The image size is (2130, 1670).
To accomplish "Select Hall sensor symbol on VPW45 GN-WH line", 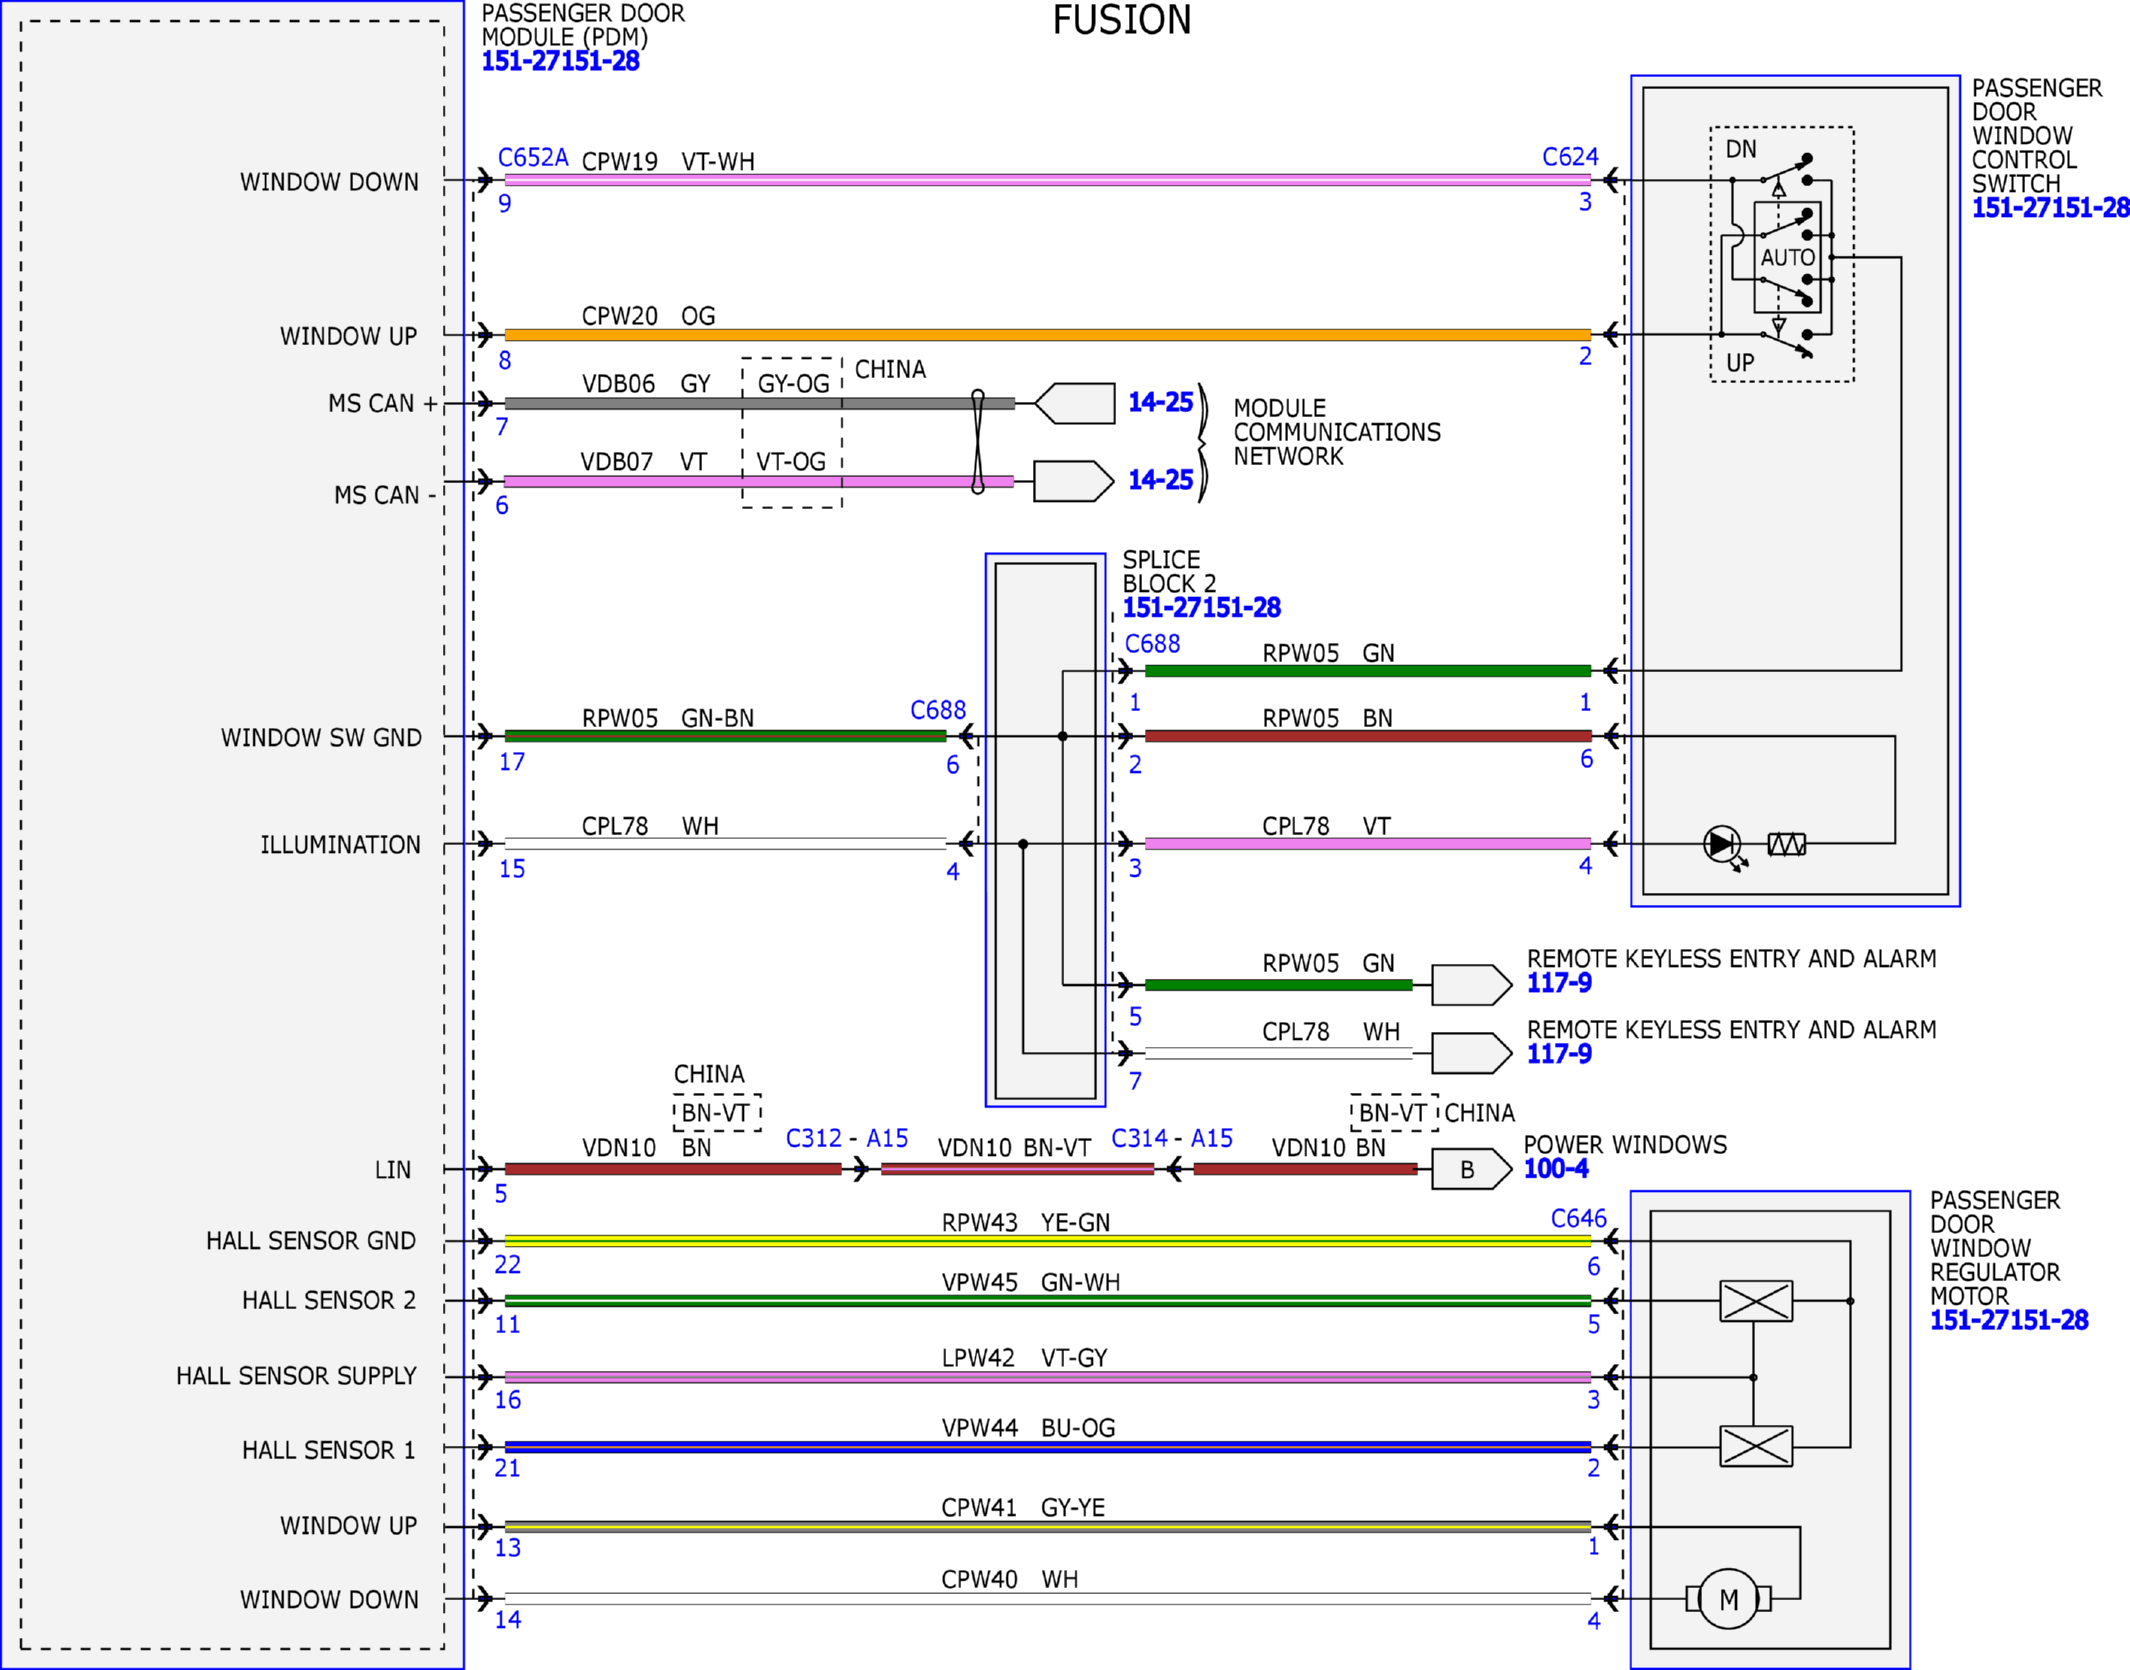I will click(1756, 1301).
